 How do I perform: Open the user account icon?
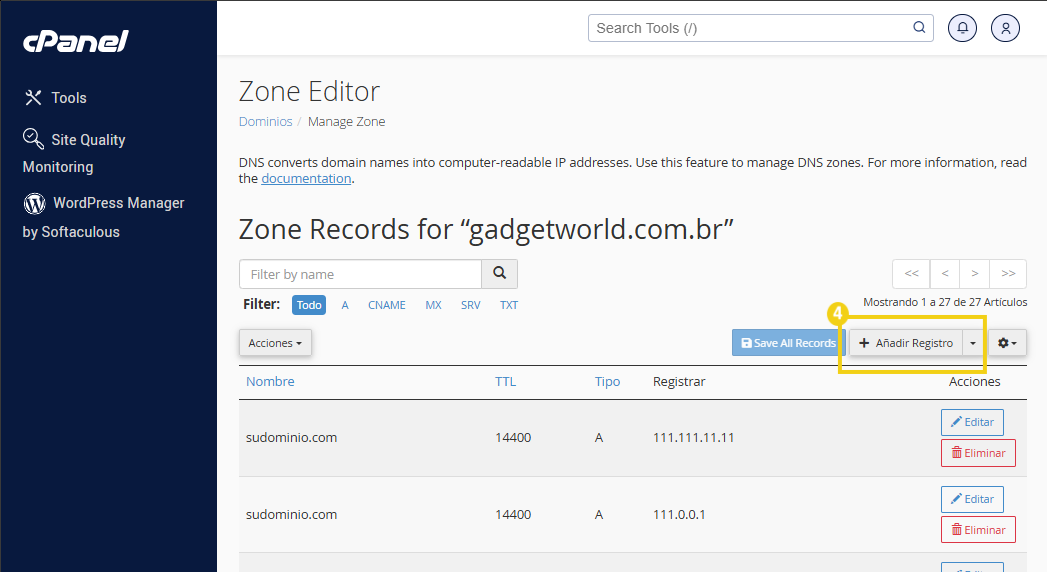(x=1005, y=28)
